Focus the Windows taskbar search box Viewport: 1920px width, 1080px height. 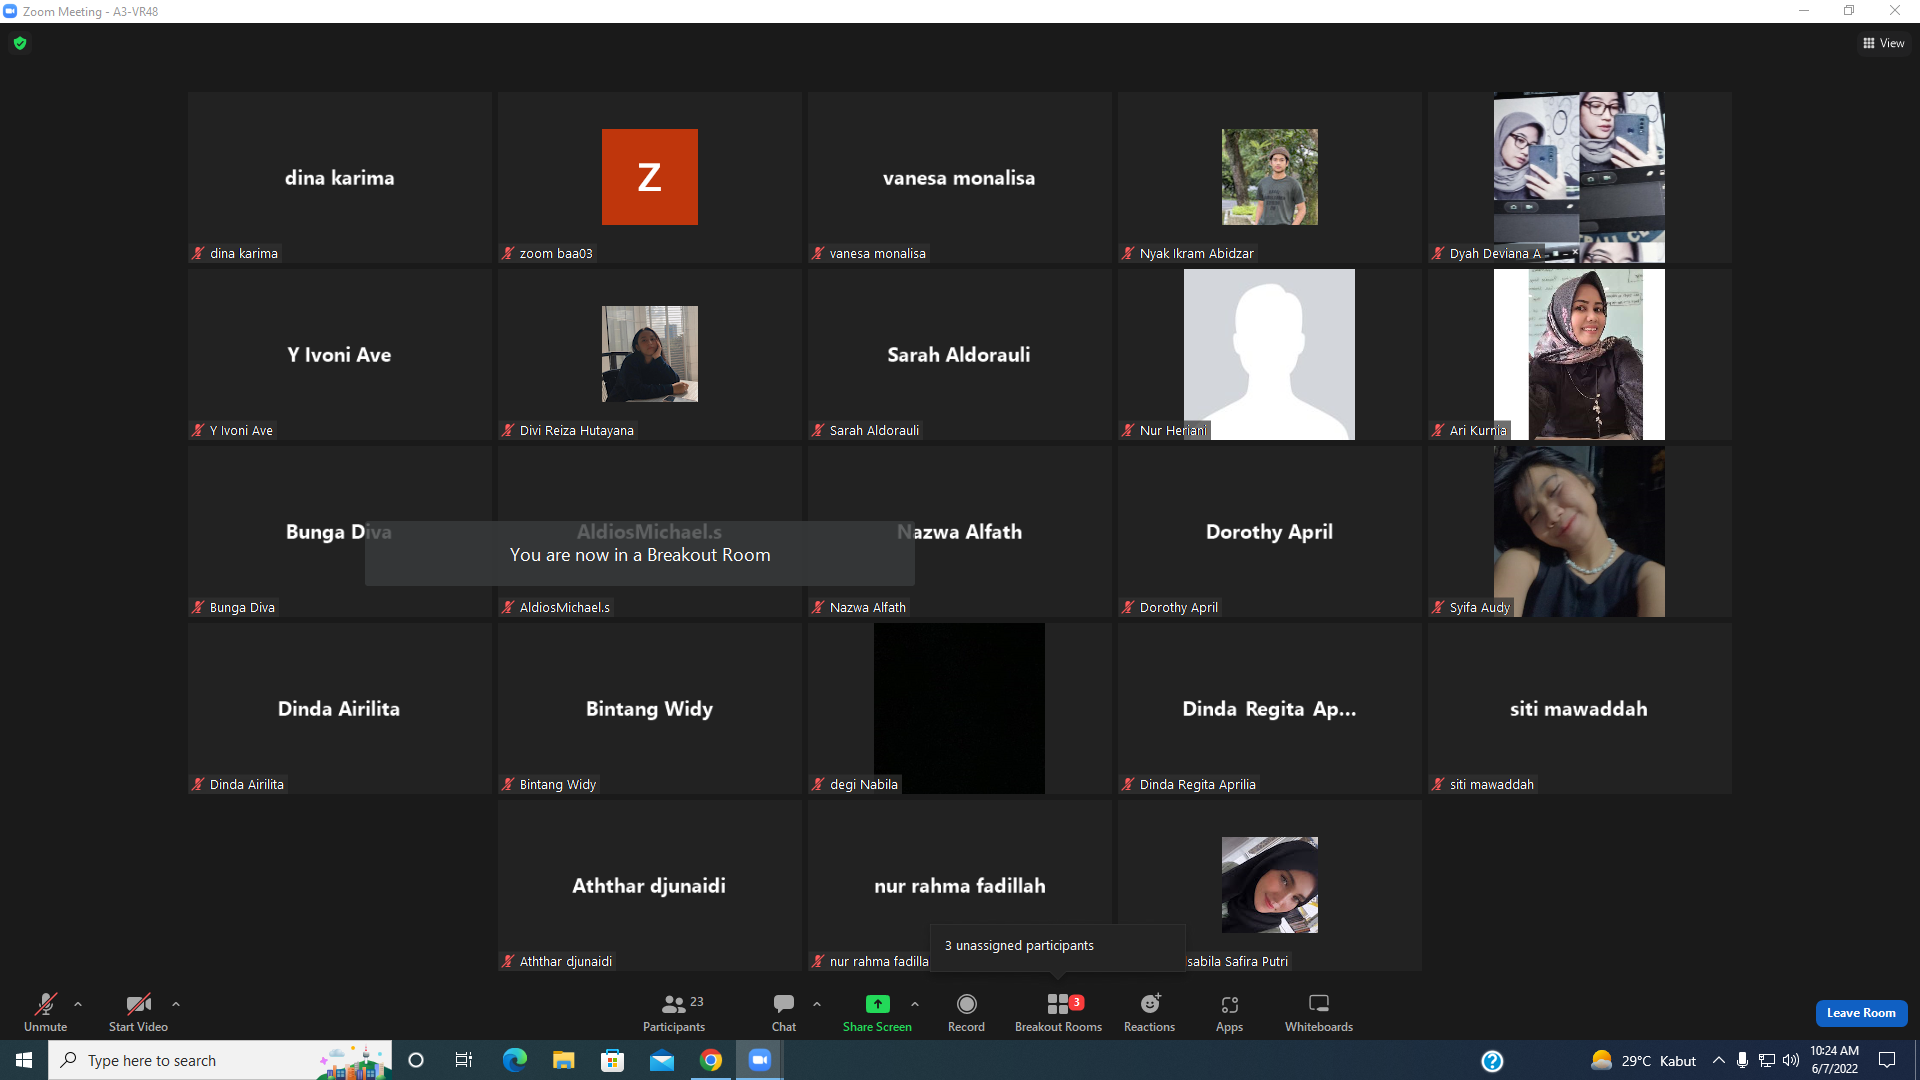(x=220, y=1060)
